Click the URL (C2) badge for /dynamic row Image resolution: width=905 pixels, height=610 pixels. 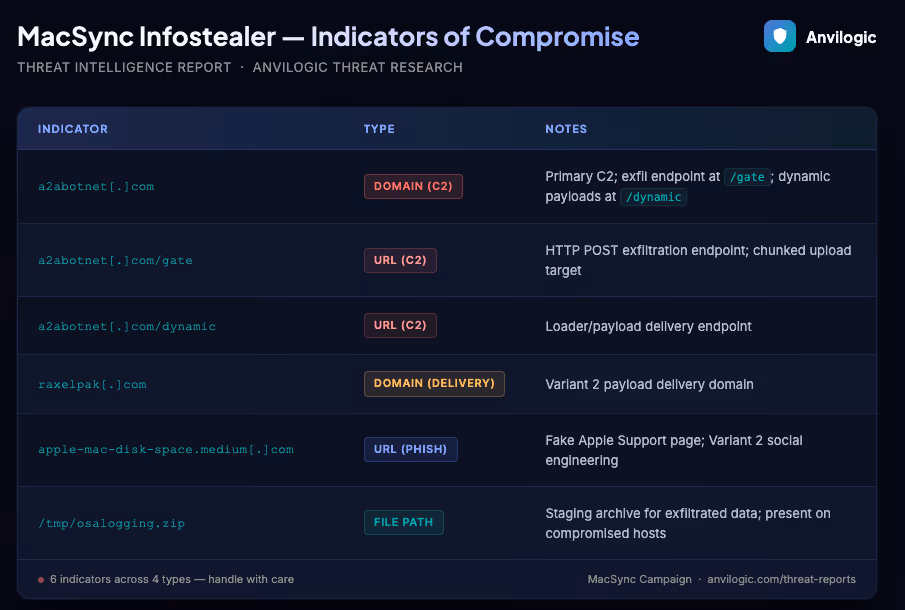(400, 325)
